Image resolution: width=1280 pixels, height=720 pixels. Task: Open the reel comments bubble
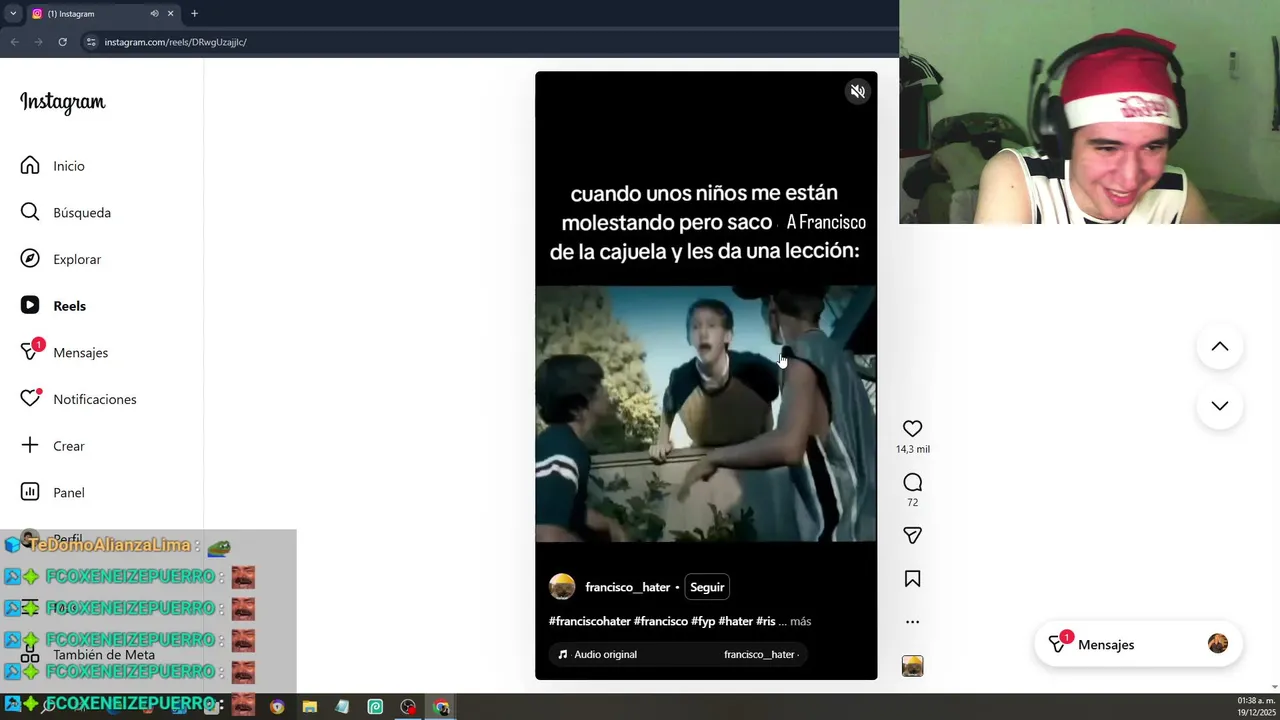pos(912,482)
